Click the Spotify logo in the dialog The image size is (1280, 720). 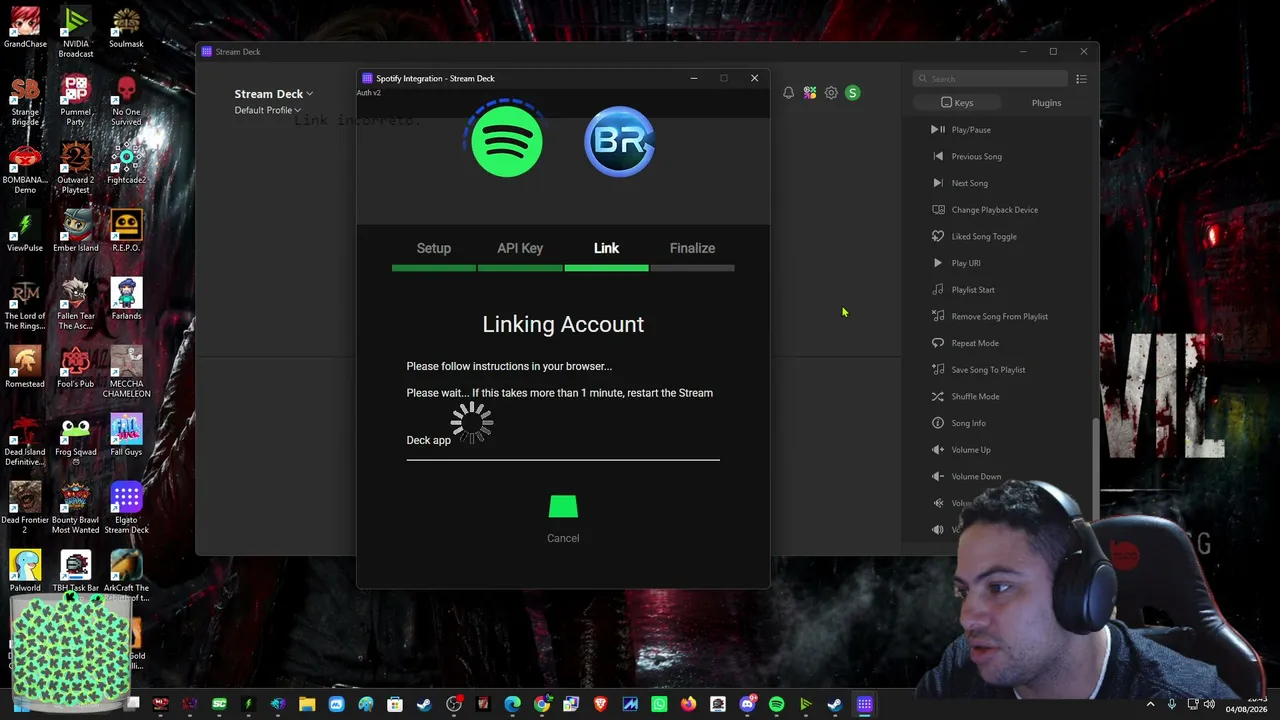[x=507, y=142]
